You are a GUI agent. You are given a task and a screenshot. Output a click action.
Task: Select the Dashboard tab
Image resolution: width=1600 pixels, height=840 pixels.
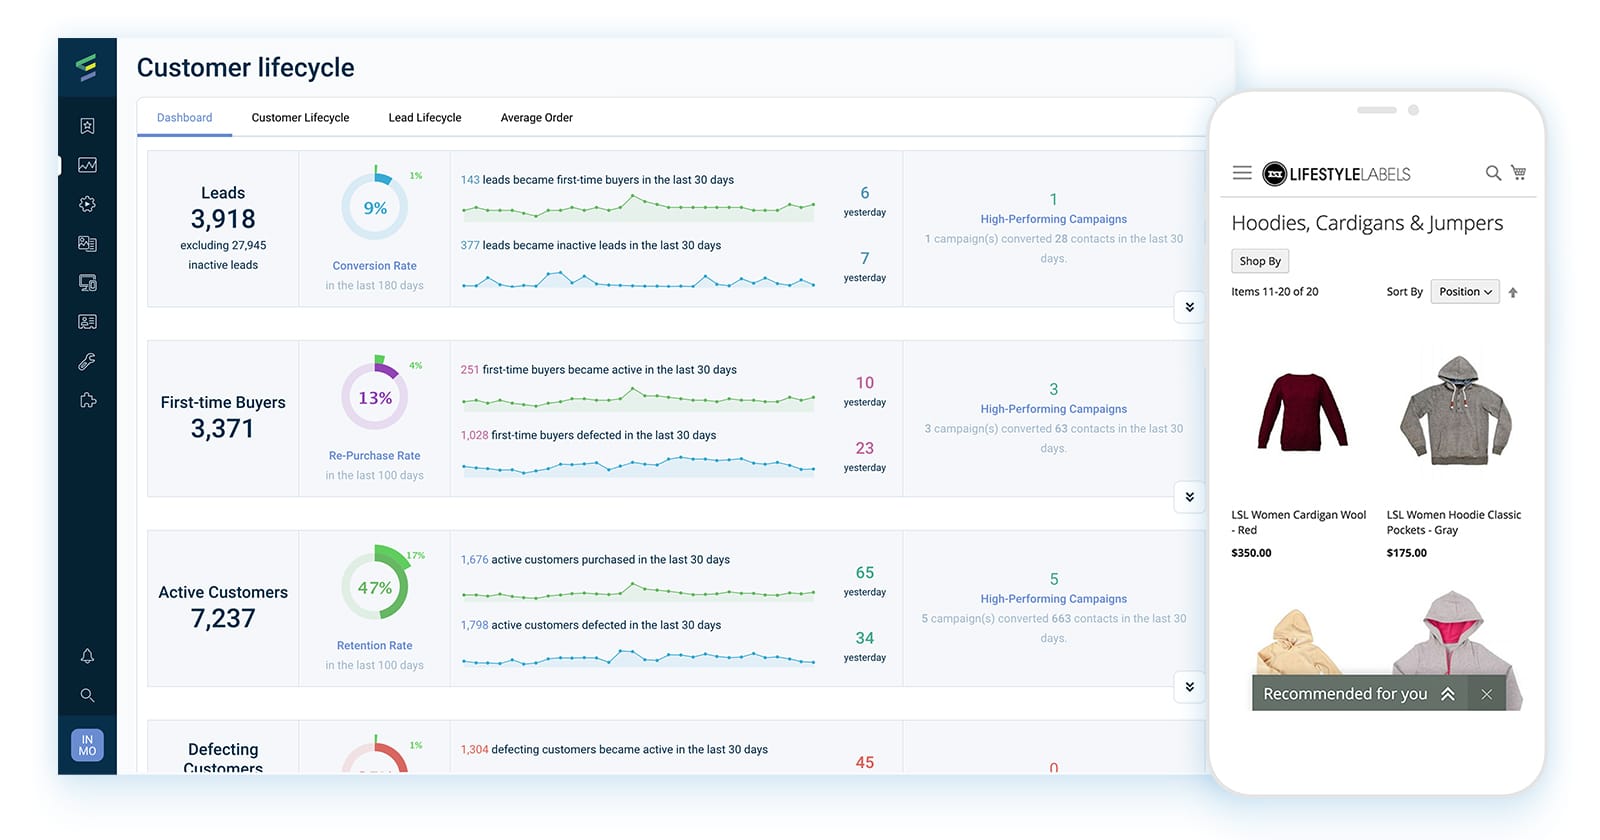185,117
